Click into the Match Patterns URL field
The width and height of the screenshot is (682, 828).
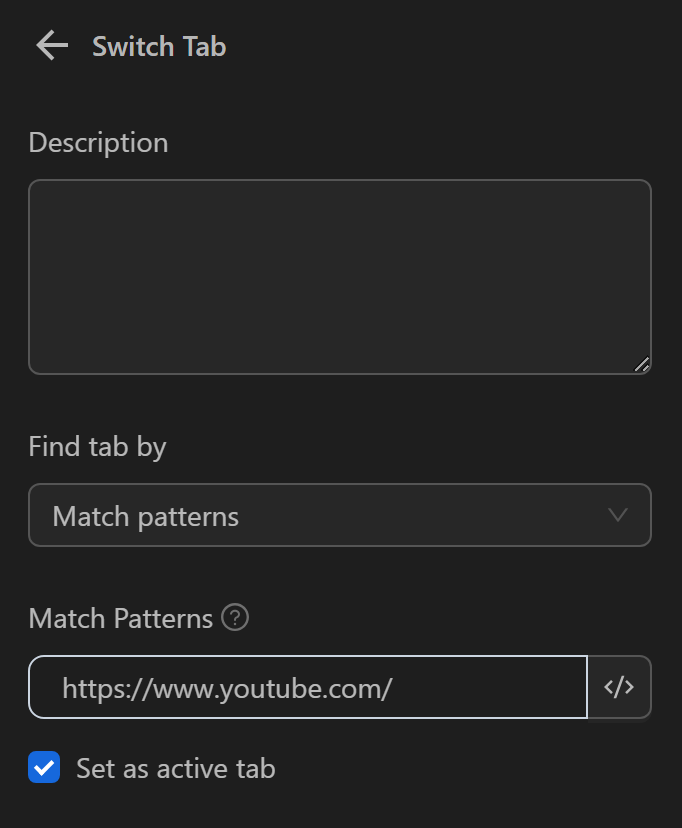coord(480,687)
